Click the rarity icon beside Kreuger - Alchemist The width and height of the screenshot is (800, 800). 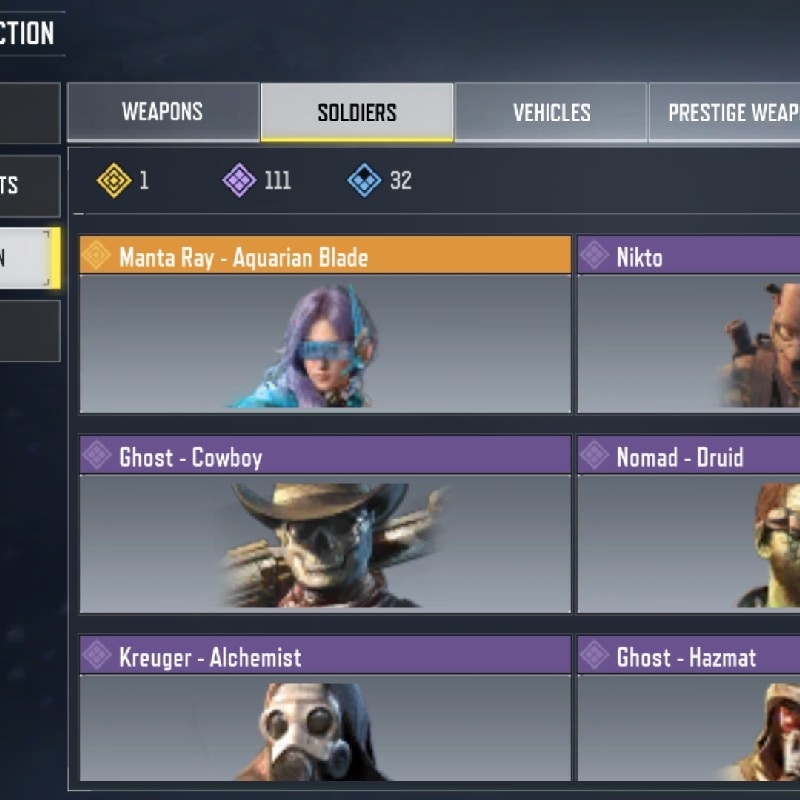pyautogui.click(x=96, y=655)
